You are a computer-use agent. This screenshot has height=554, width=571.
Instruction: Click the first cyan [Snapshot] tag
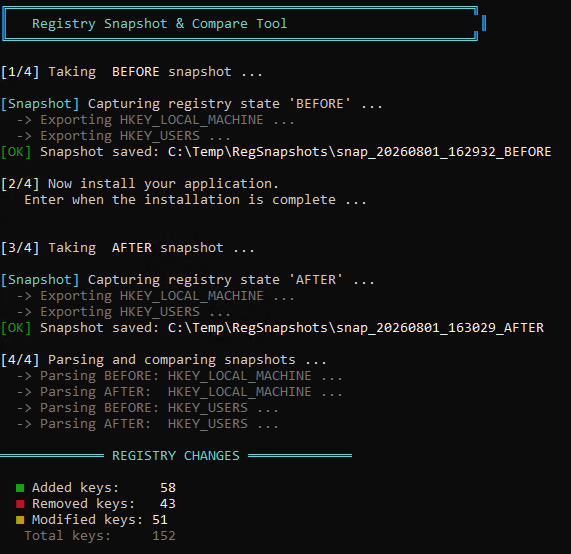click(x=40, y=104)
